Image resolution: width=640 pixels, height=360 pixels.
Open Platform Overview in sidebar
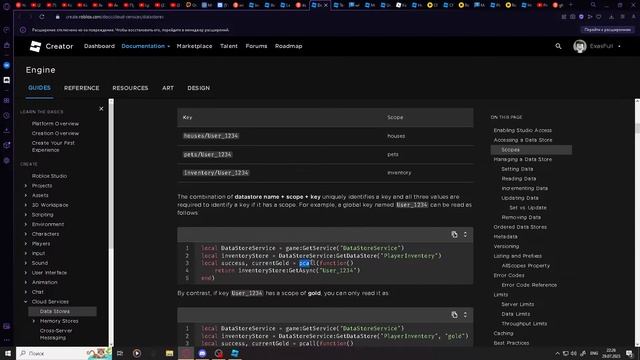(x=56, y=124)
